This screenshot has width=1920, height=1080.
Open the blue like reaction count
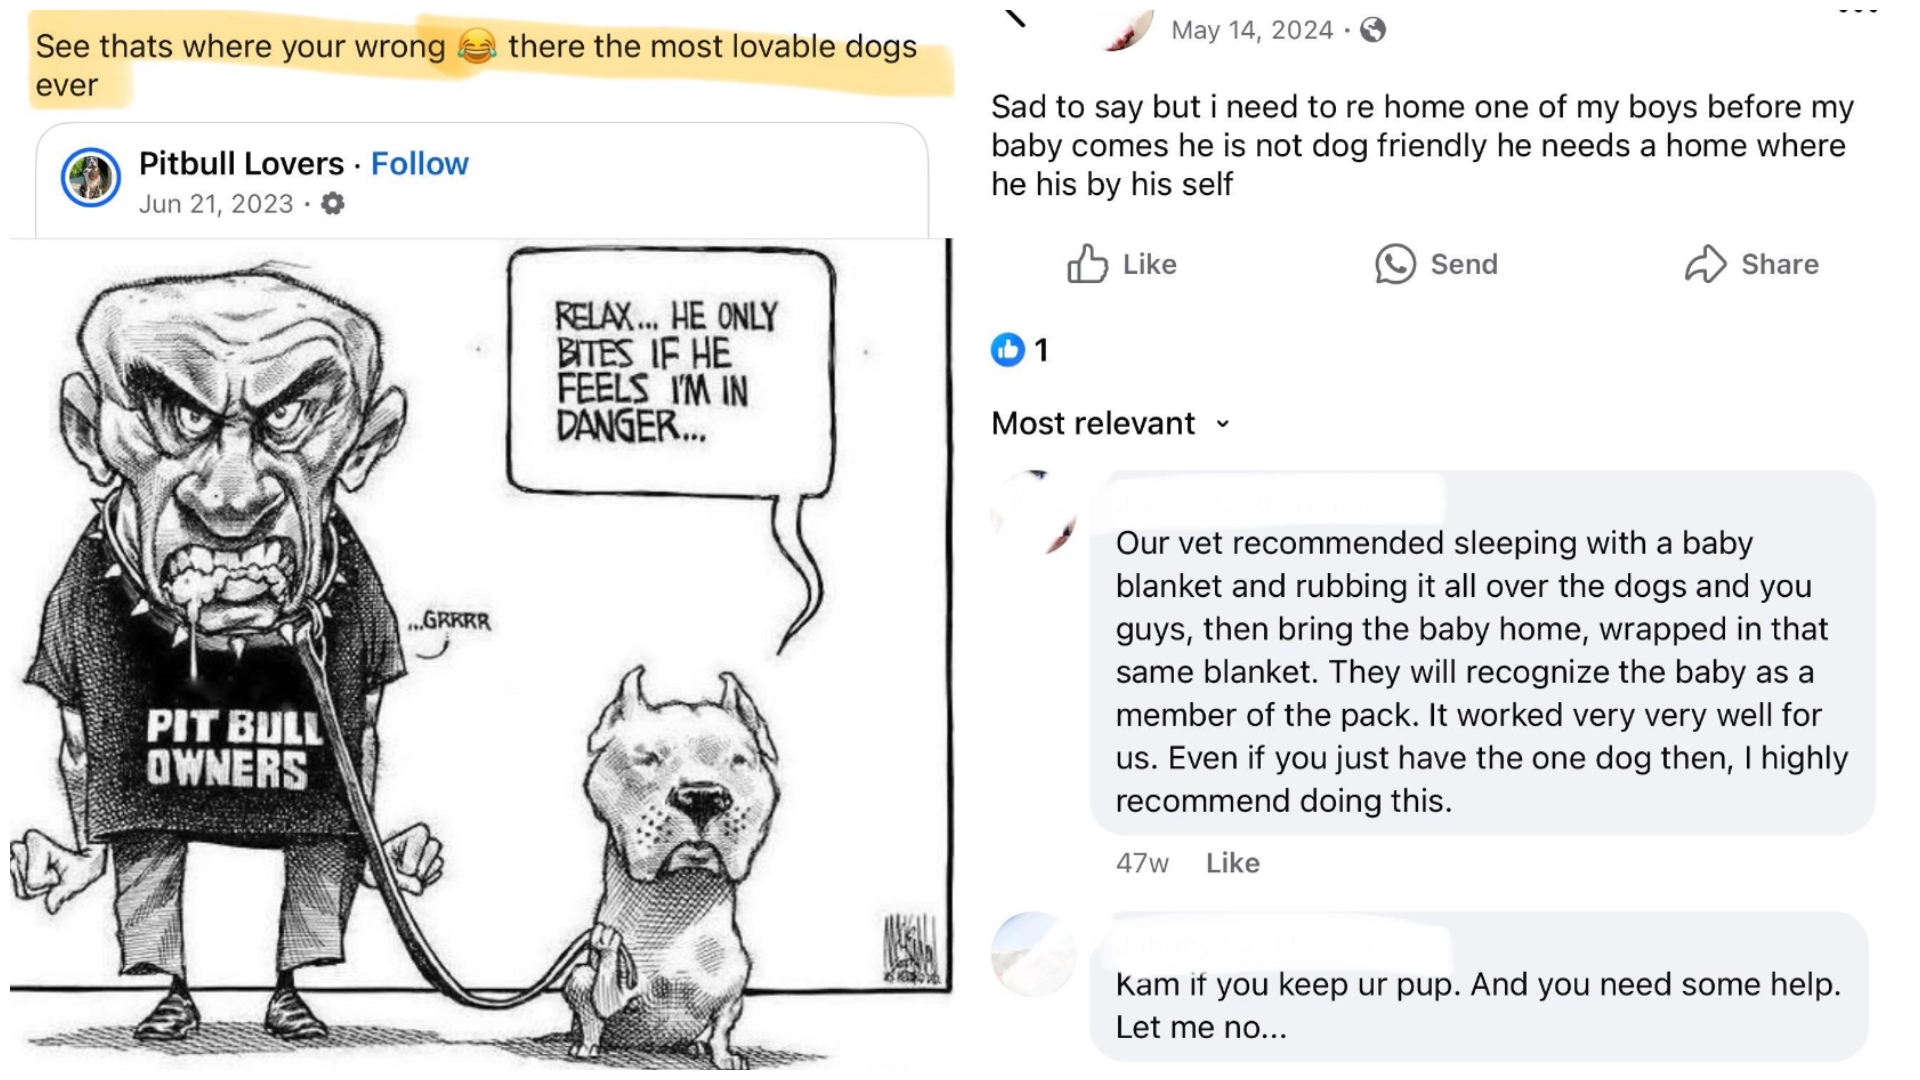(1019, 349)
